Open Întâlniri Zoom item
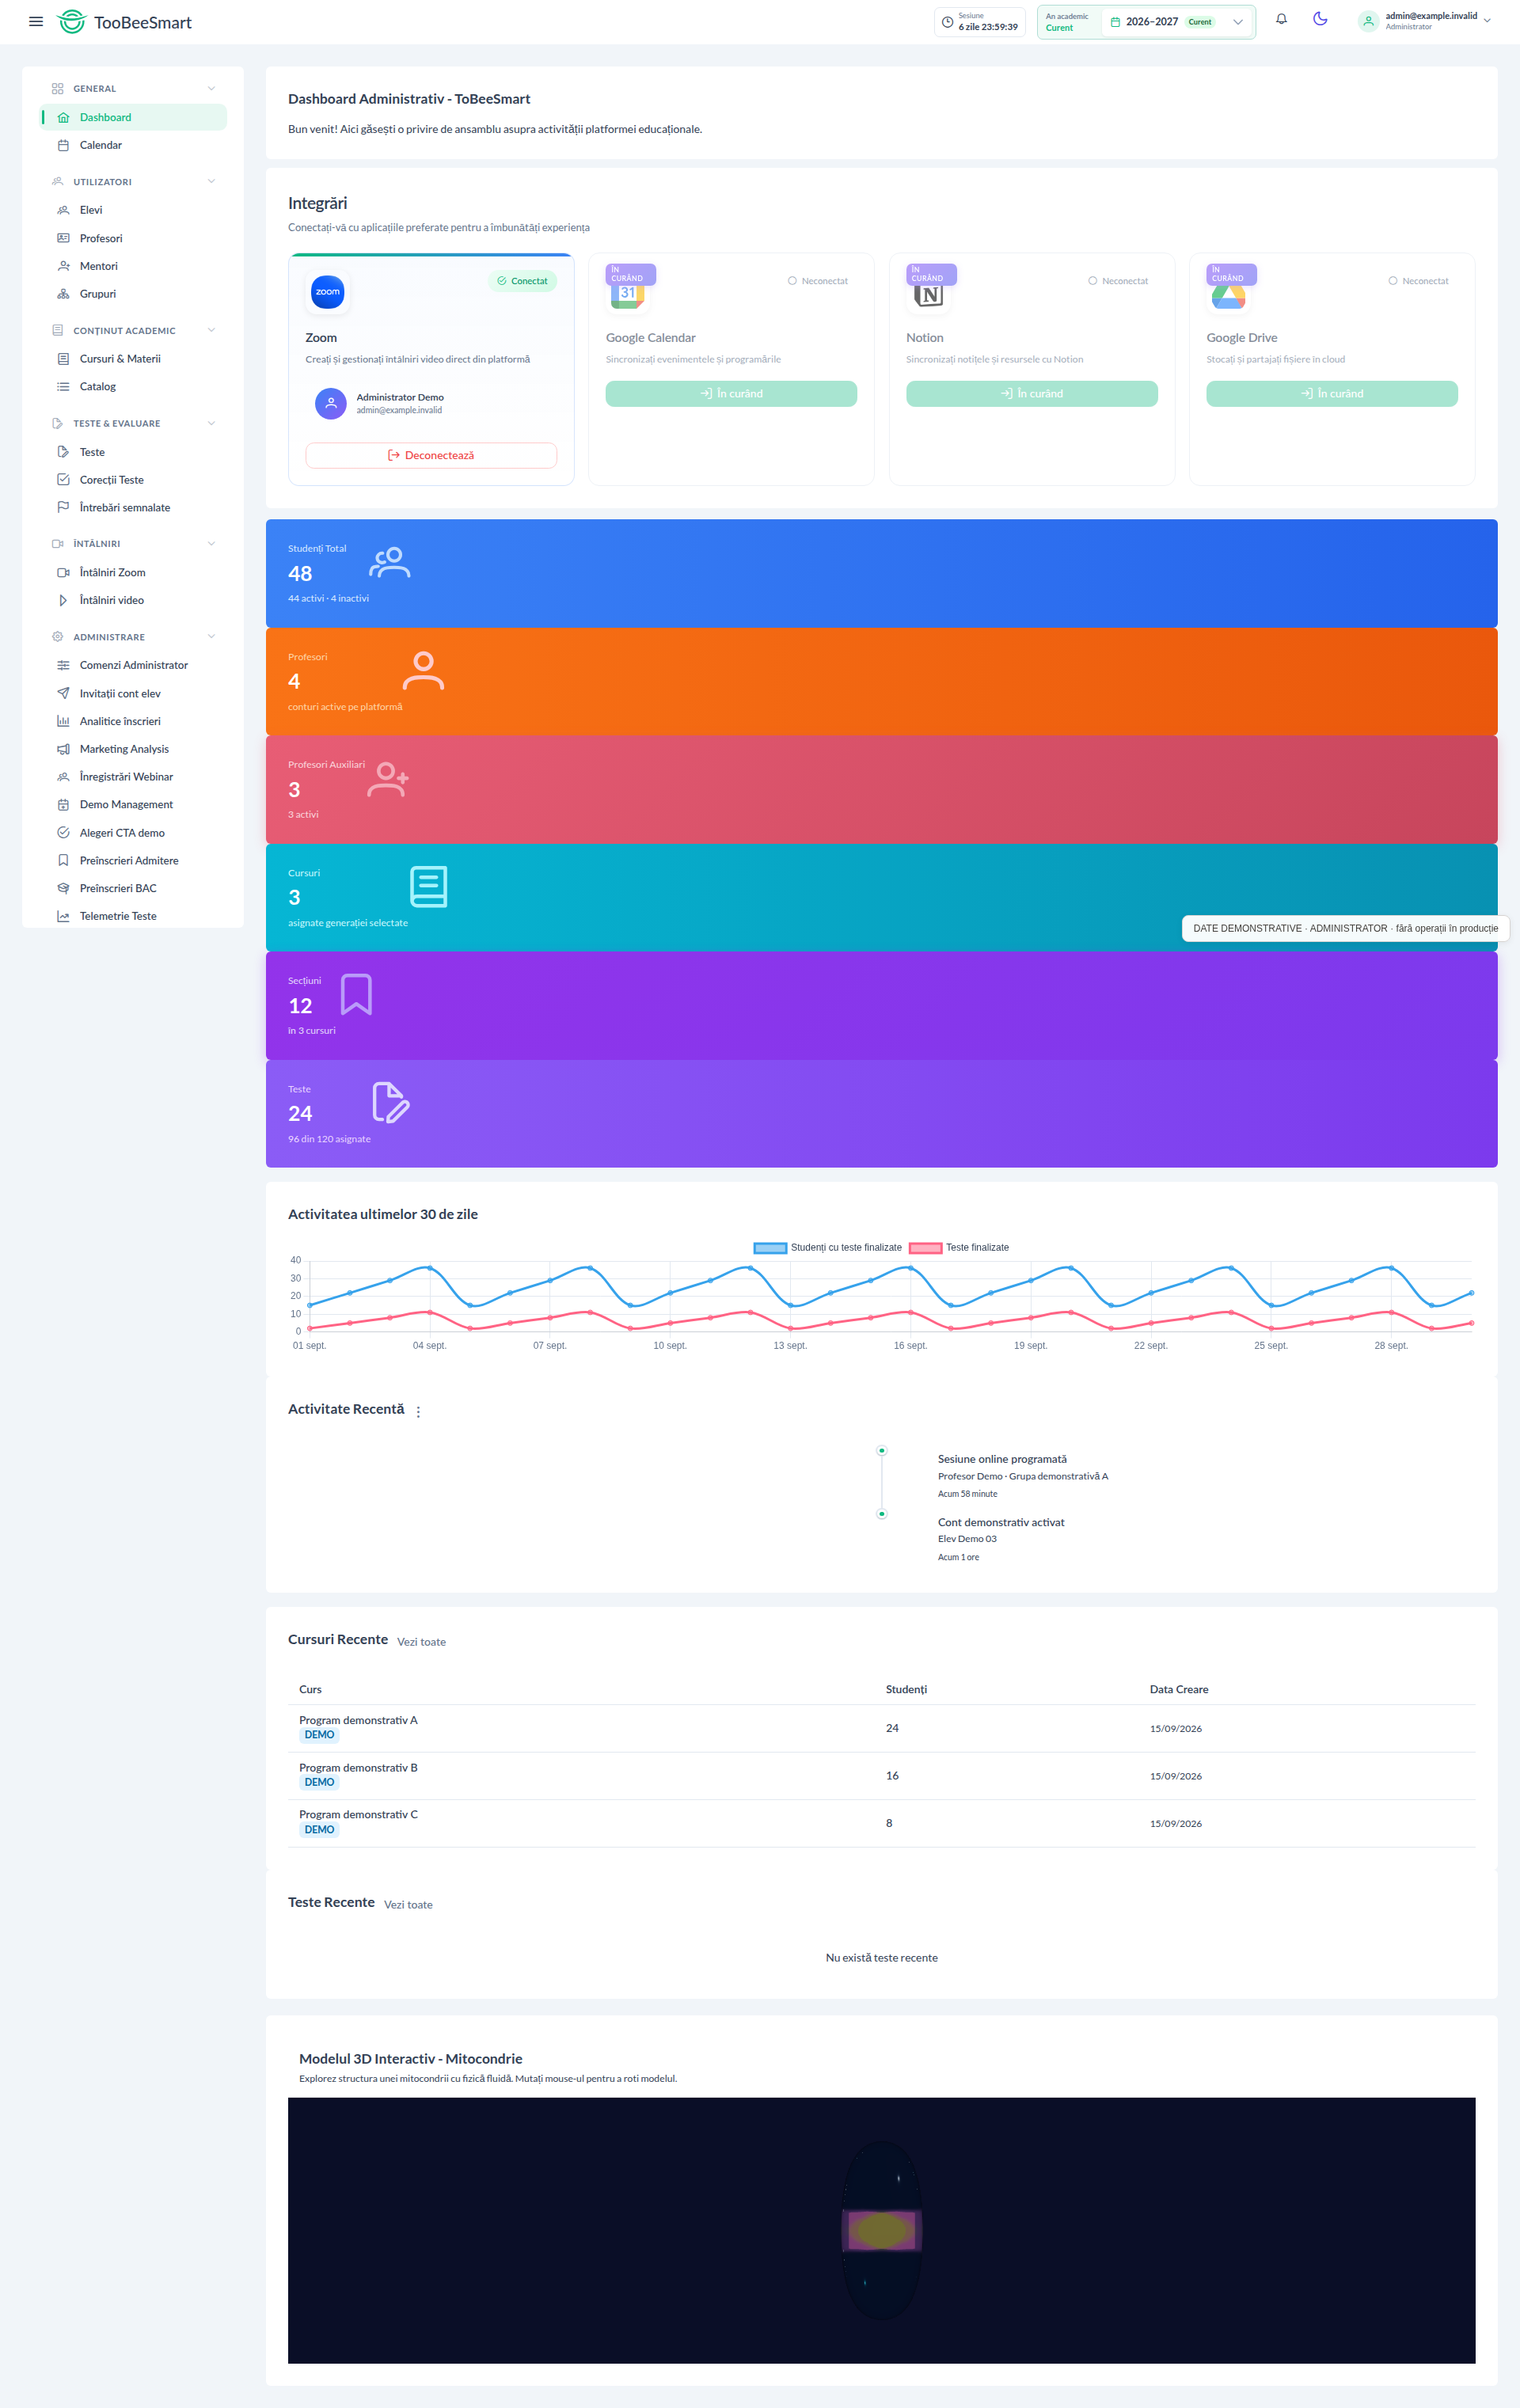This screenshot has height=2408, width=1520. (133, 573)
